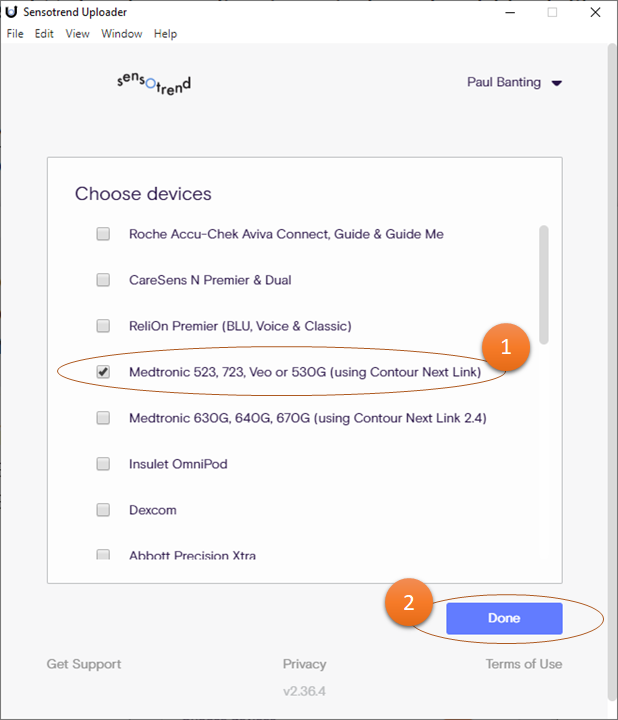Click the ReliOn Premier (BLU, Voice & Classic) label
Viewport: 618px width, 720px height.
[240, 326]
